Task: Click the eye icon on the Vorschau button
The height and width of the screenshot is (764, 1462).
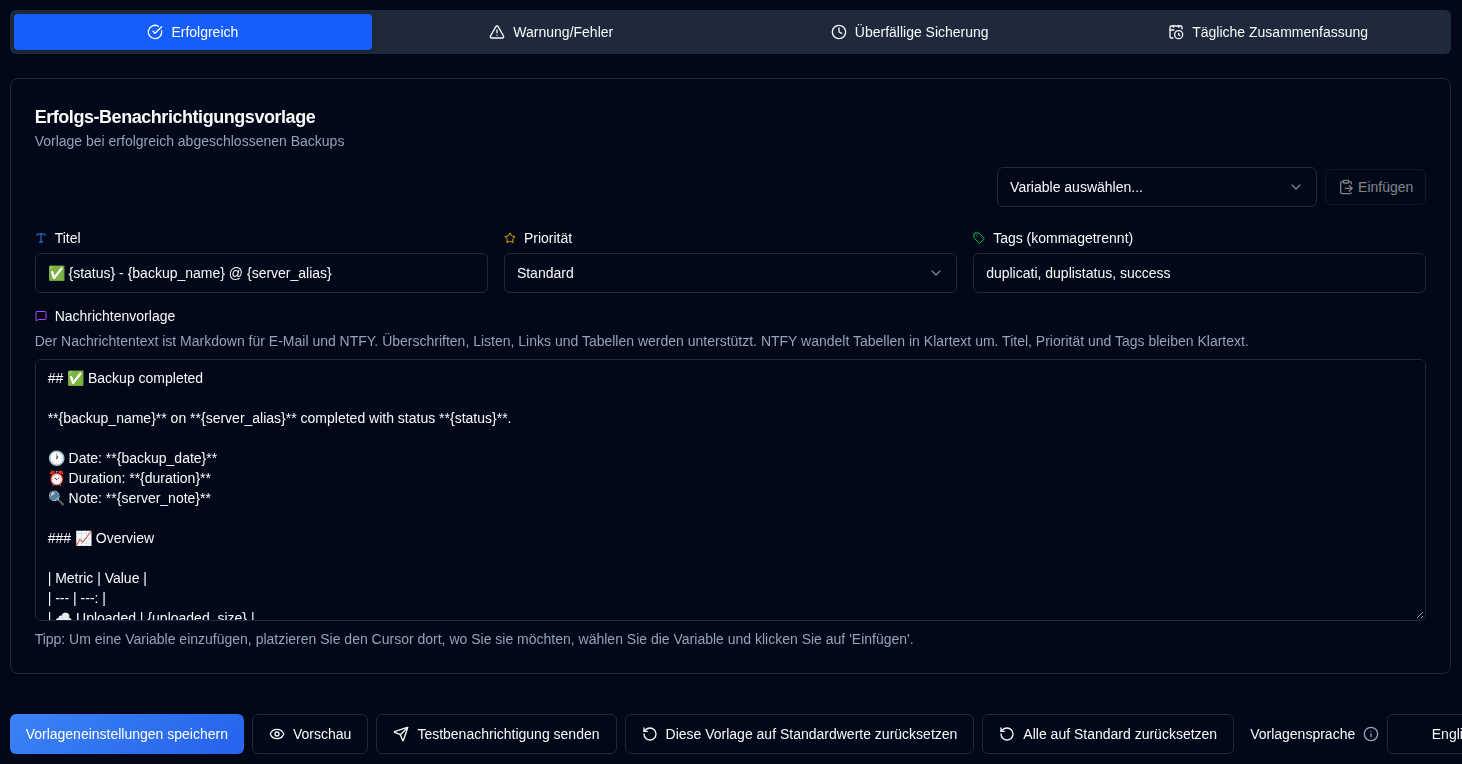Action: coord(277,734)
